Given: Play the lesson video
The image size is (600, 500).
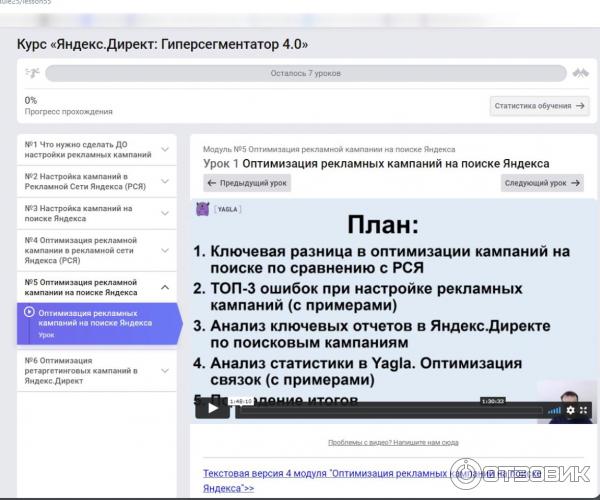Looking at the screenshot, I should click(x=212, y=409).
